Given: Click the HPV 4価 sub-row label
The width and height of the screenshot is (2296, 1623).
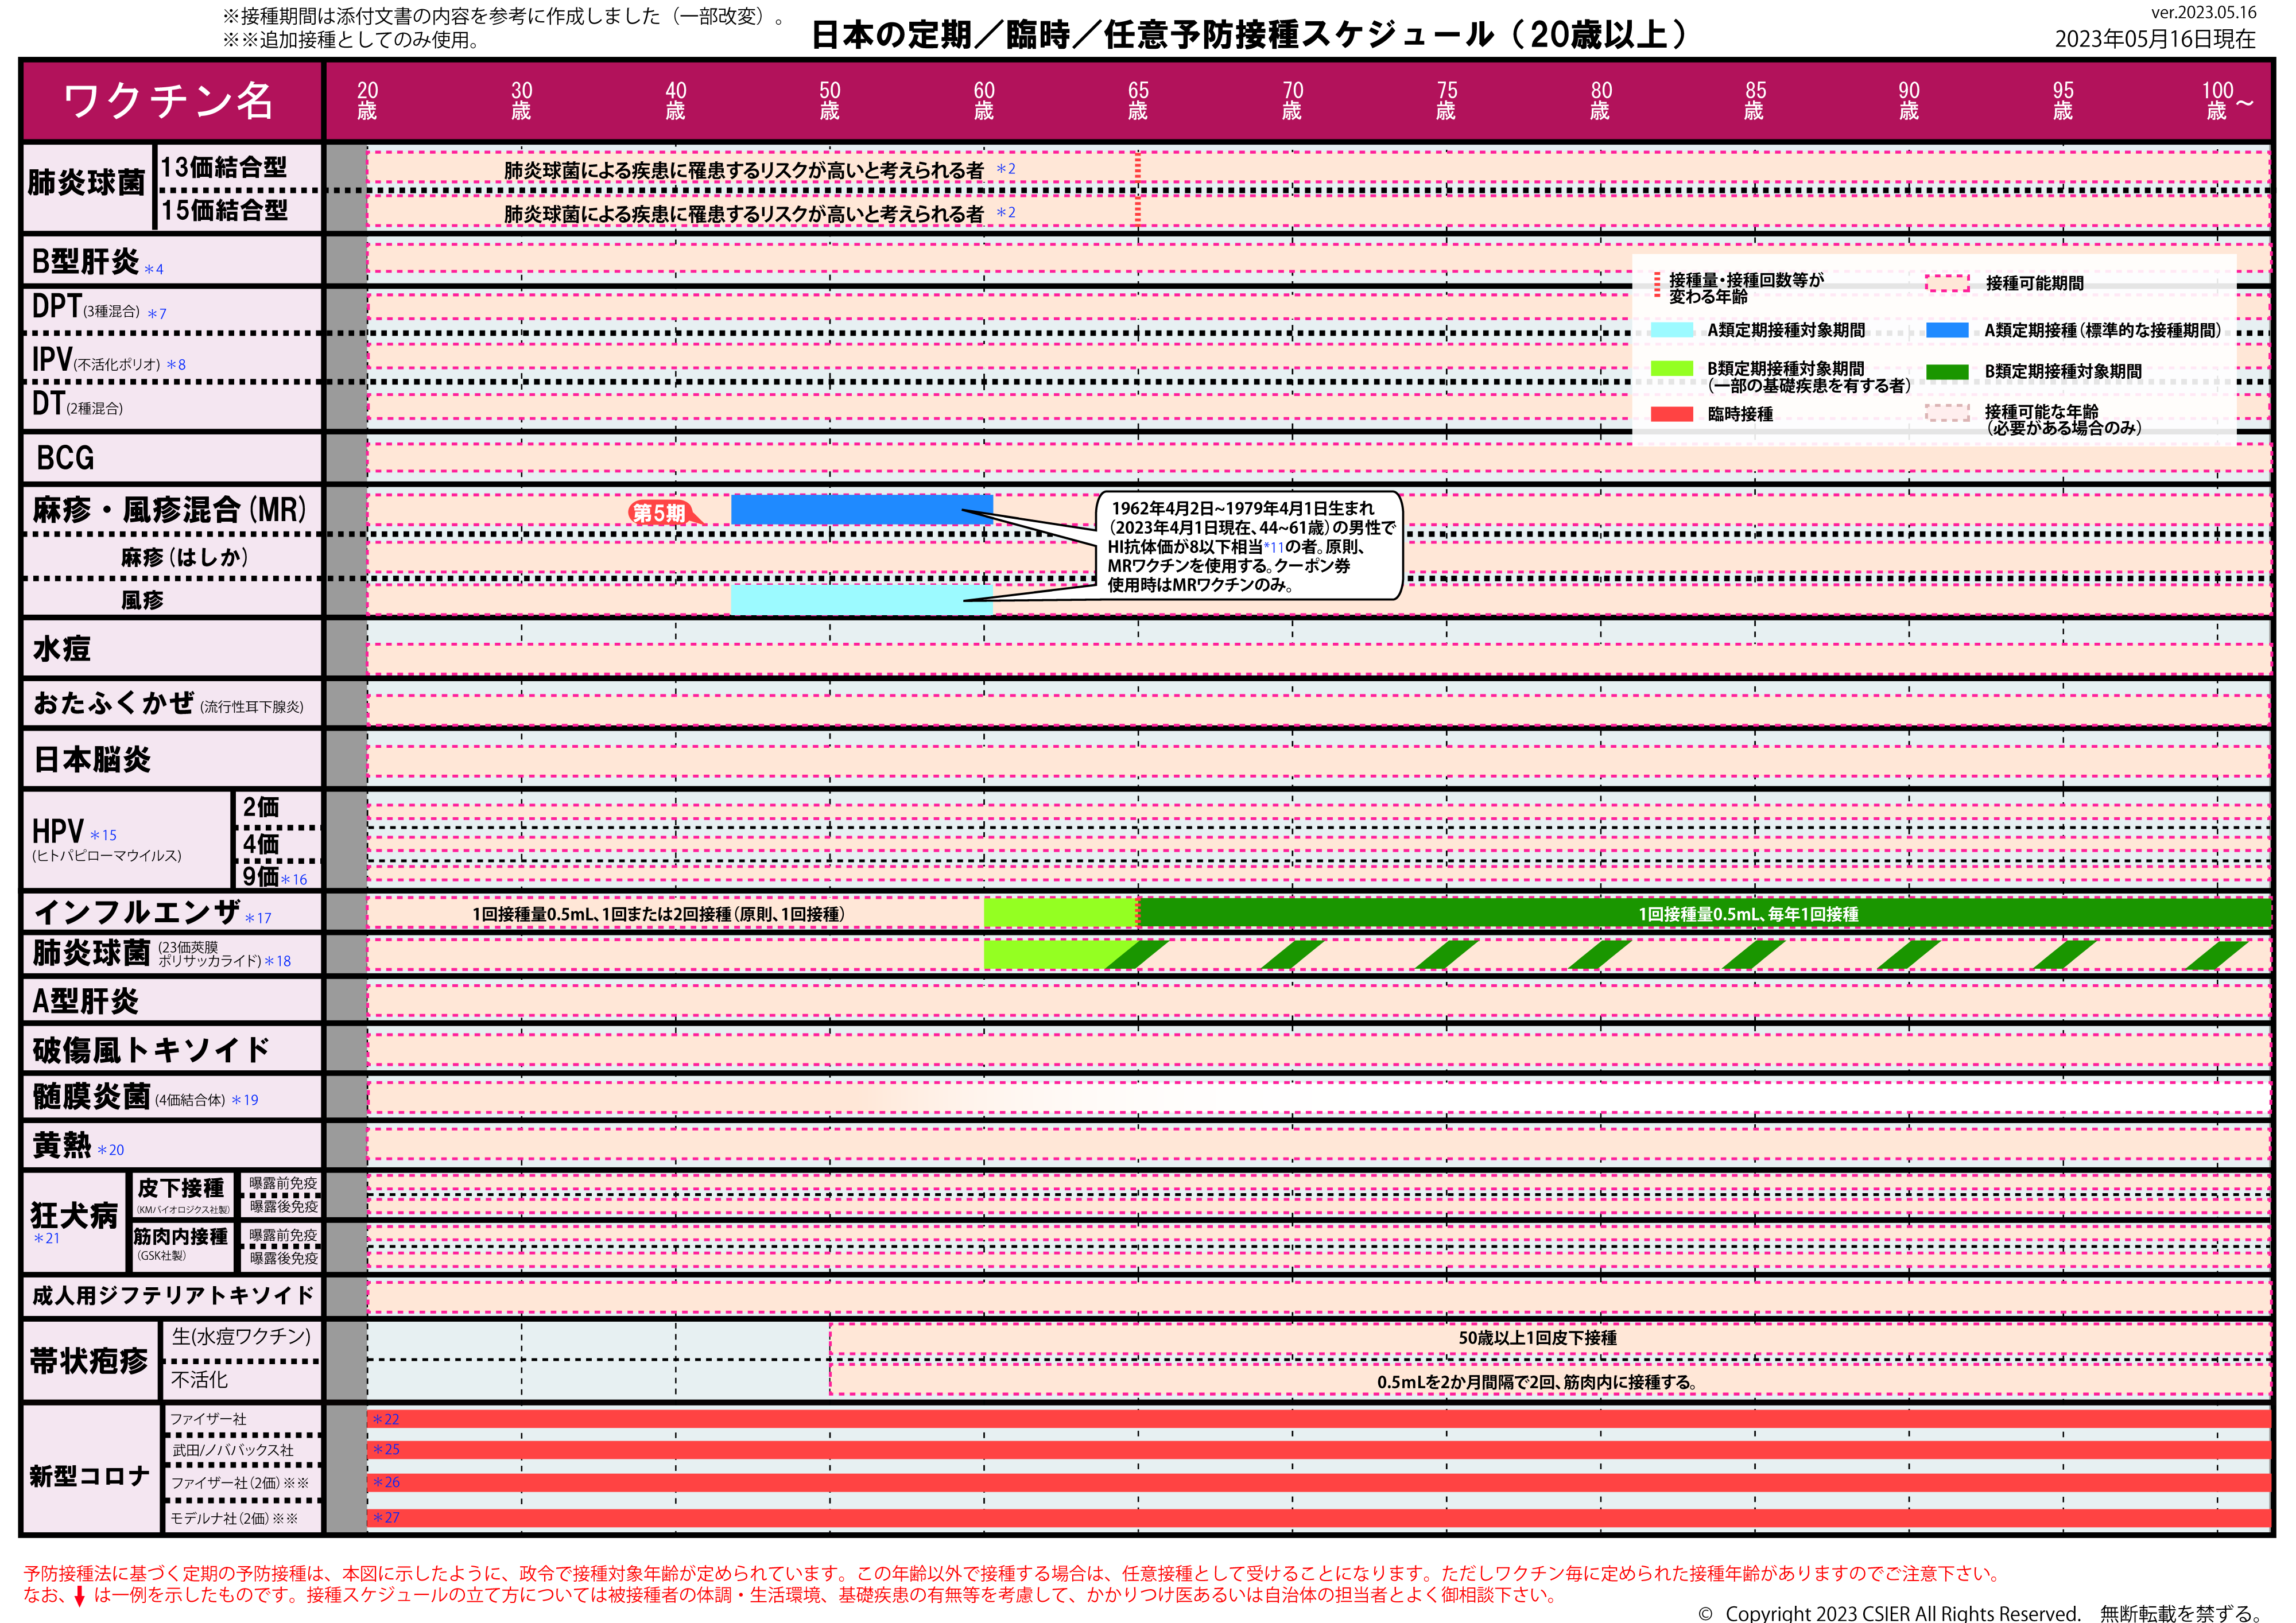Looking at the screenshot, I should (261, 844).
